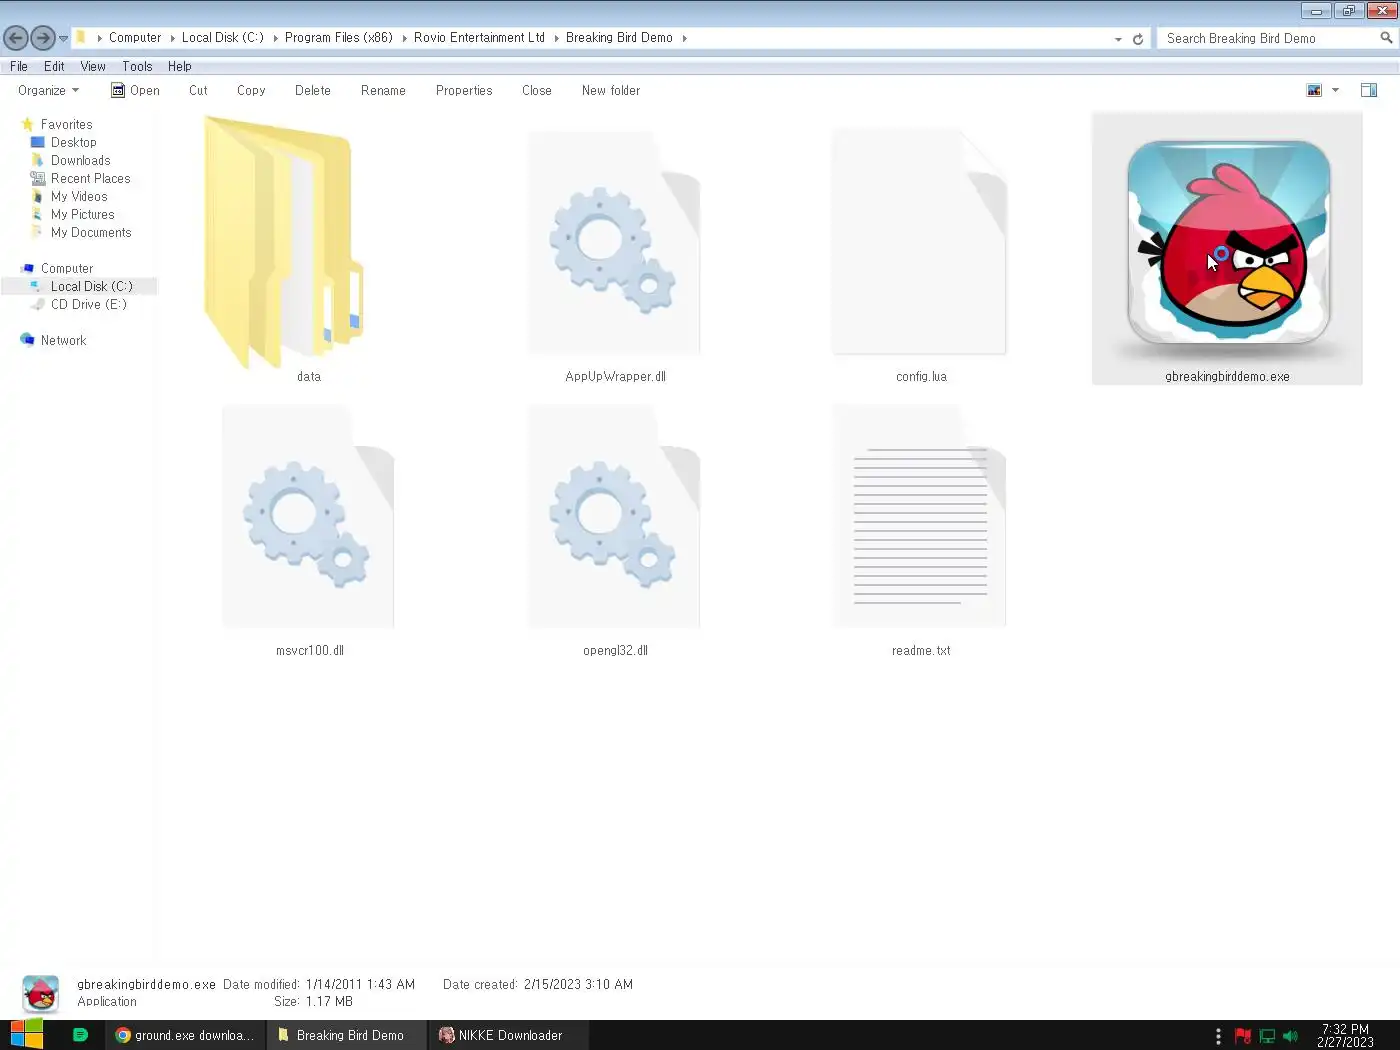
Task: Select the config.lua file icon
Action: (920, 242)
